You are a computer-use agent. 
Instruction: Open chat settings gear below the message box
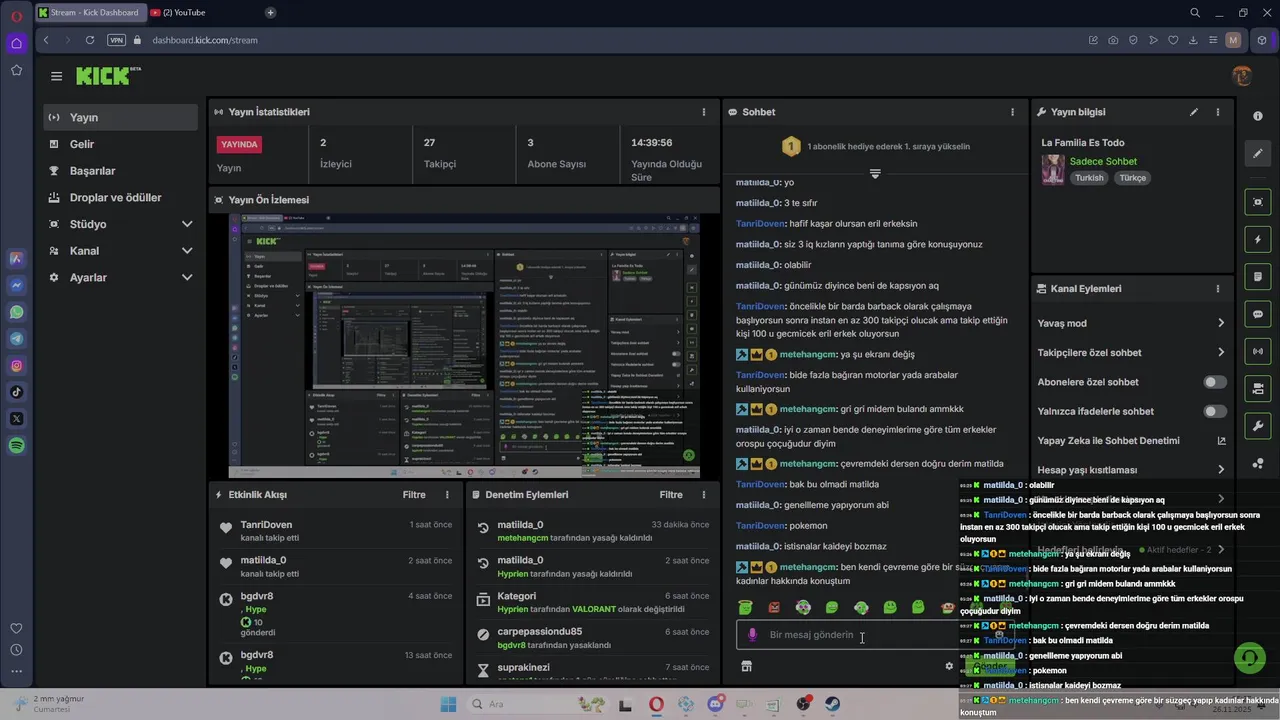pyautogui.click(x=949, y=666)
